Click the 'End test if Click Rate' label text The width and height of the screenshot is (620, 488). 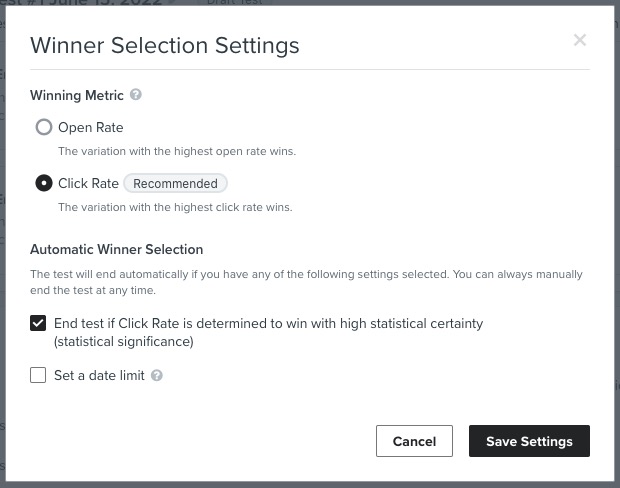click(x=268, y=324)
